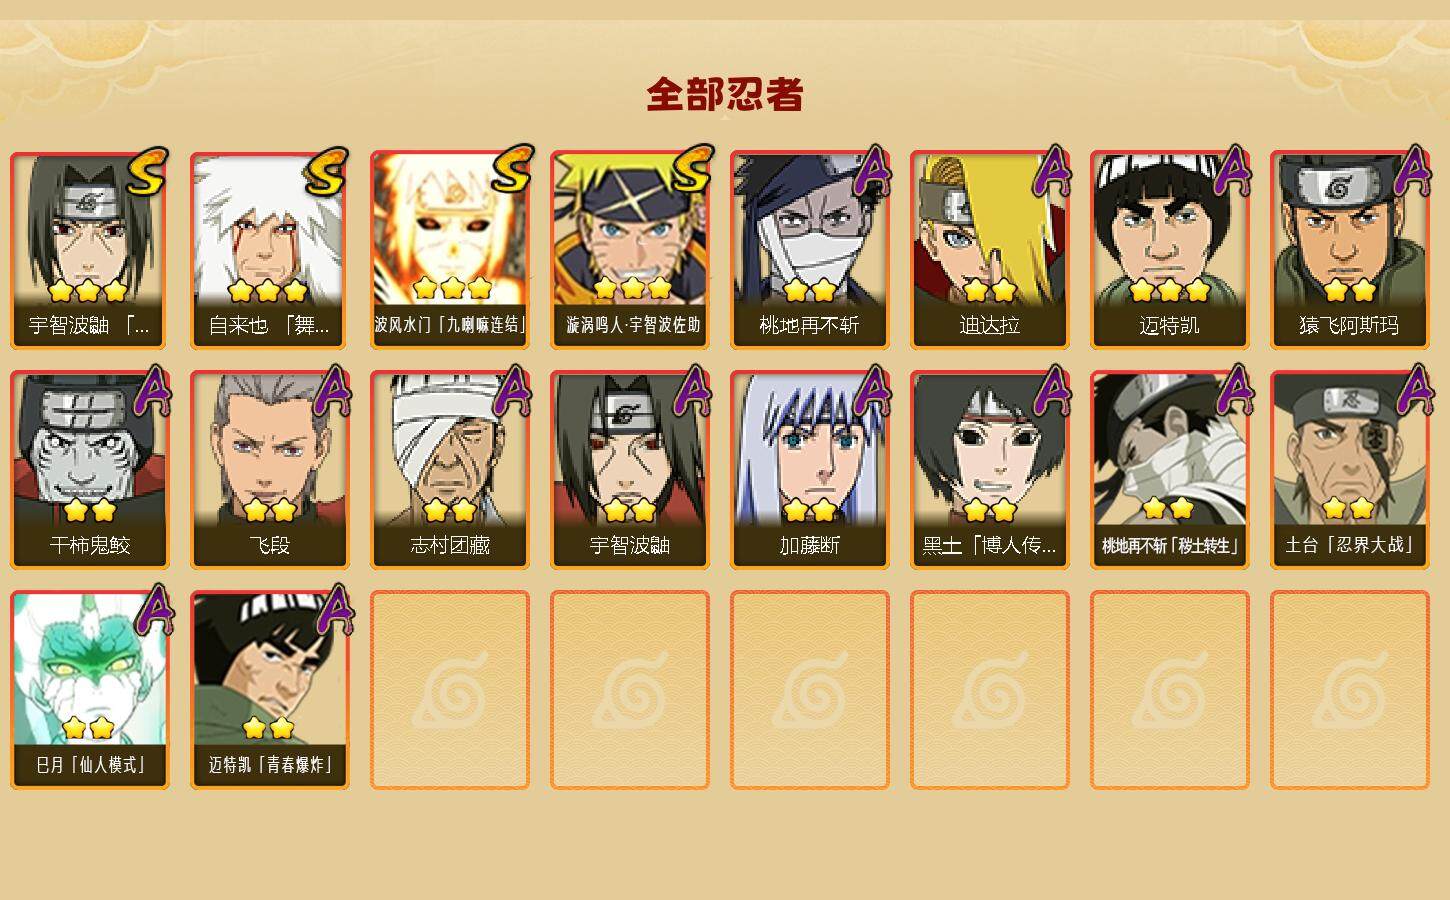Open the 土台「忍界大战」ninja card

[x=1350, y=470]
